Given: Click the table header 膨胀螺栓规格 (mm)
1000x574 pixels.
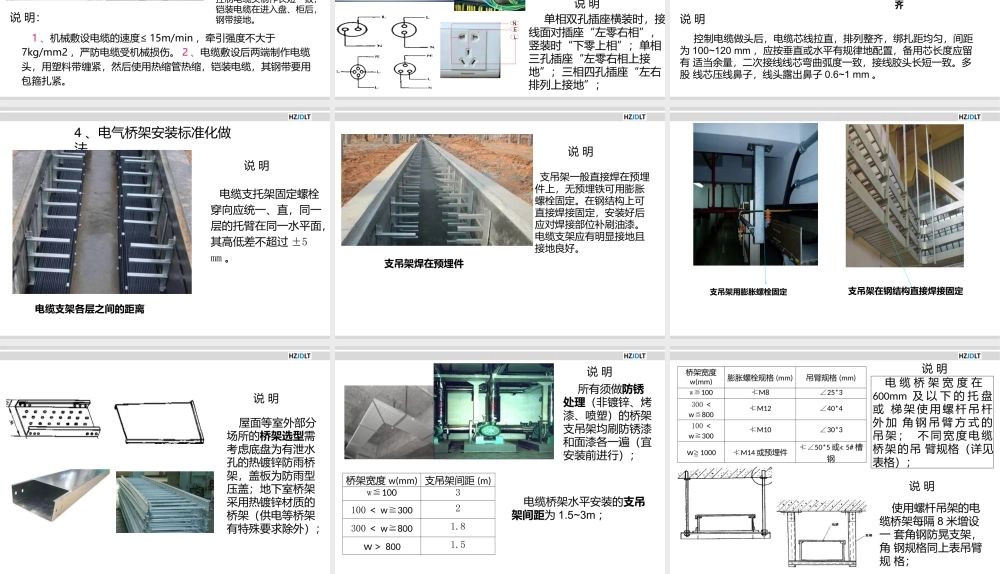Looking at the screenshot, I should (x=760, y=378).
